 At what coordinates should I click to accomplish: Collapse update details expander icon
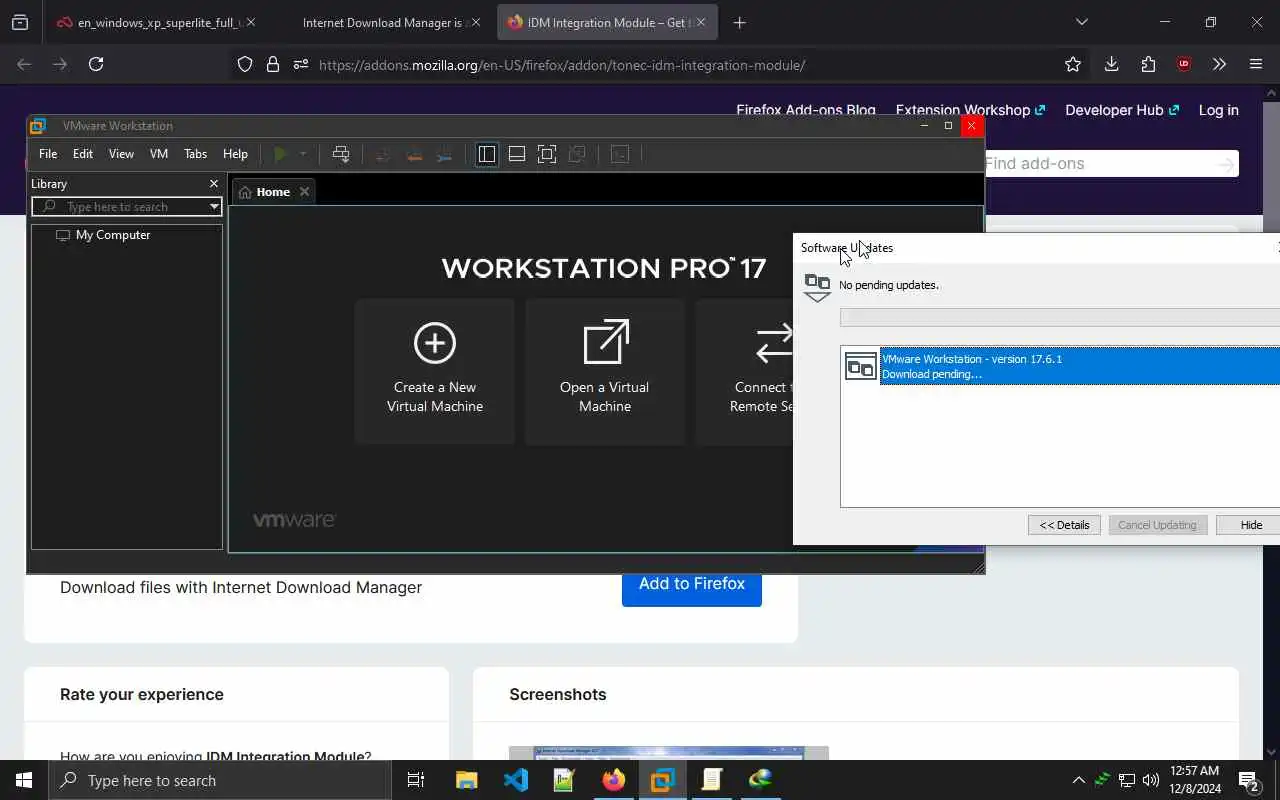coord(817,288)
